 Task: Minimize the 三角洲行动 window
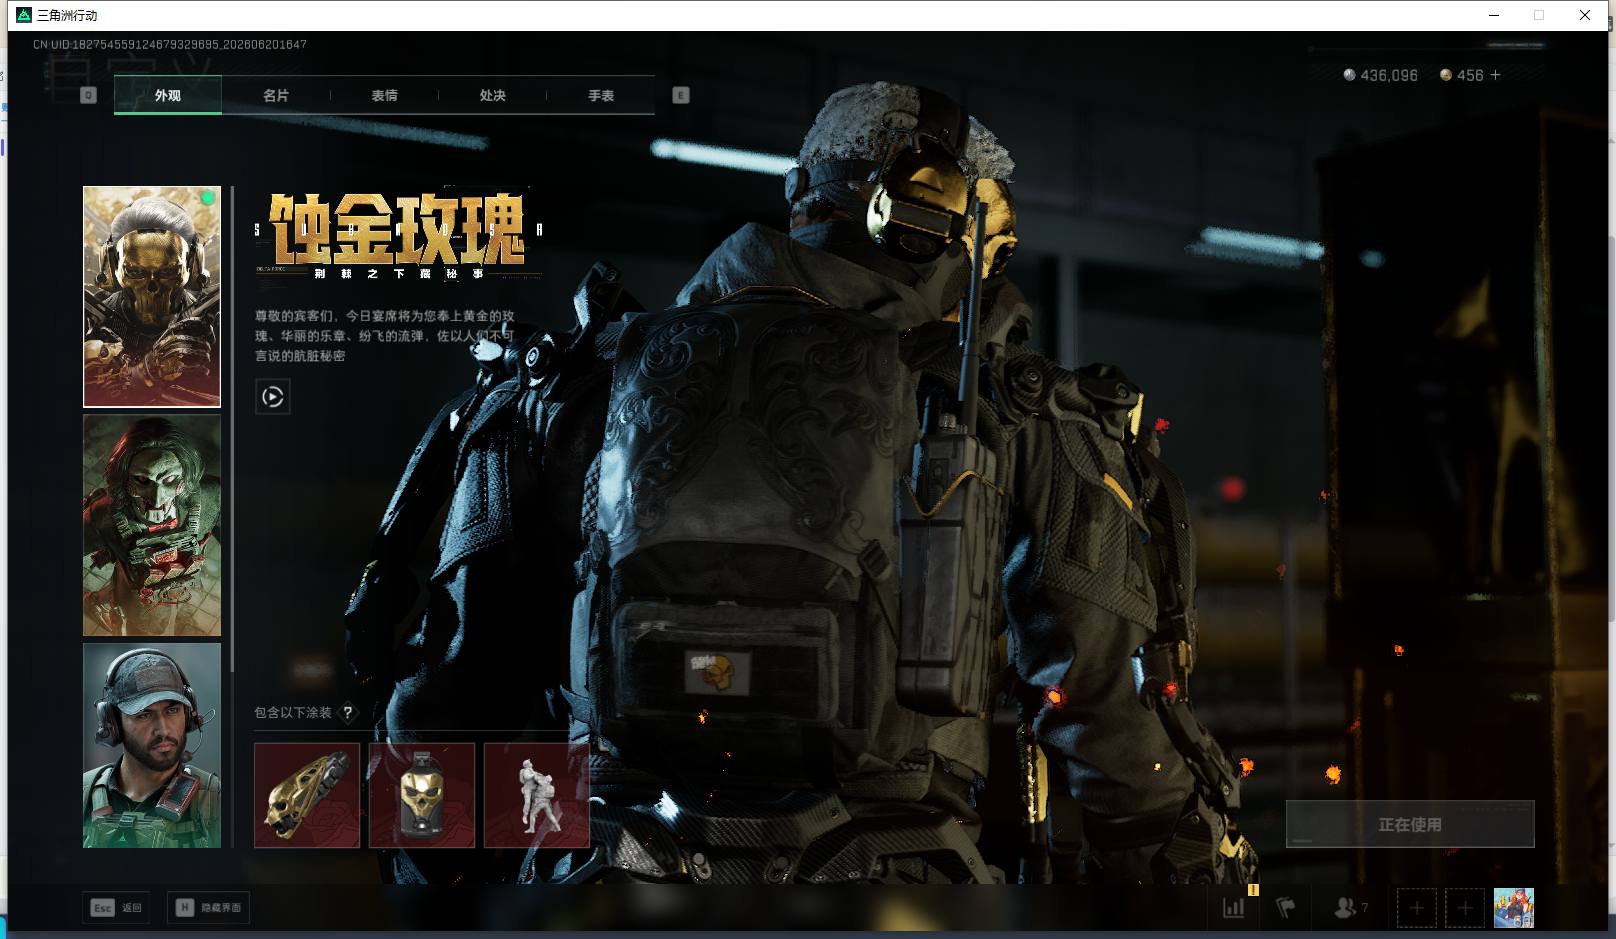click(x=1494, y=15)
